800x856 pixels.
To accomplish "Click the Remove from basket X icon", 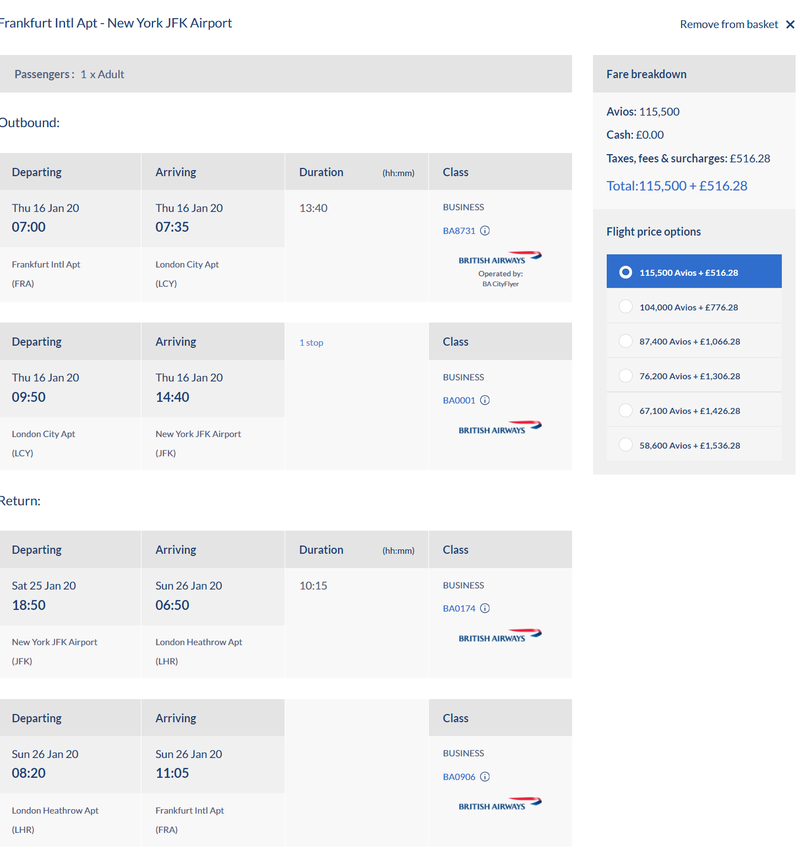I will point(790,25).
